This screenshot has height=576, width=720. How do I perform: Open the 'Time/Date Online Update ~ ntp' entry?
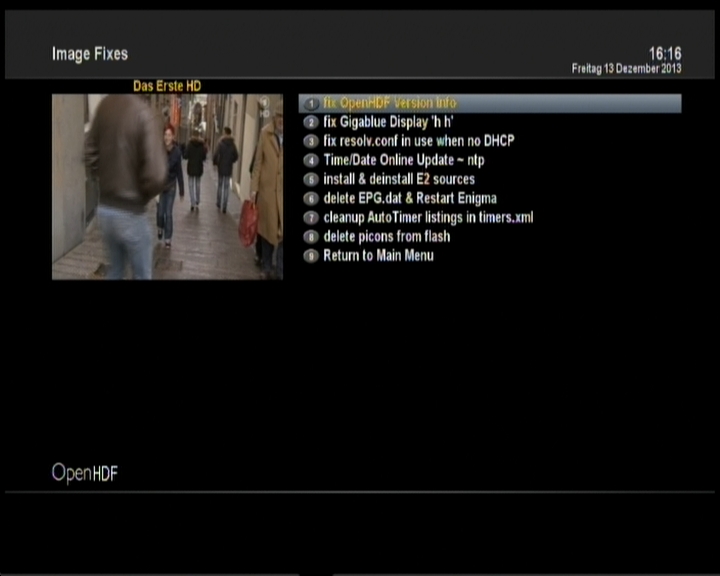click(404, 161)
